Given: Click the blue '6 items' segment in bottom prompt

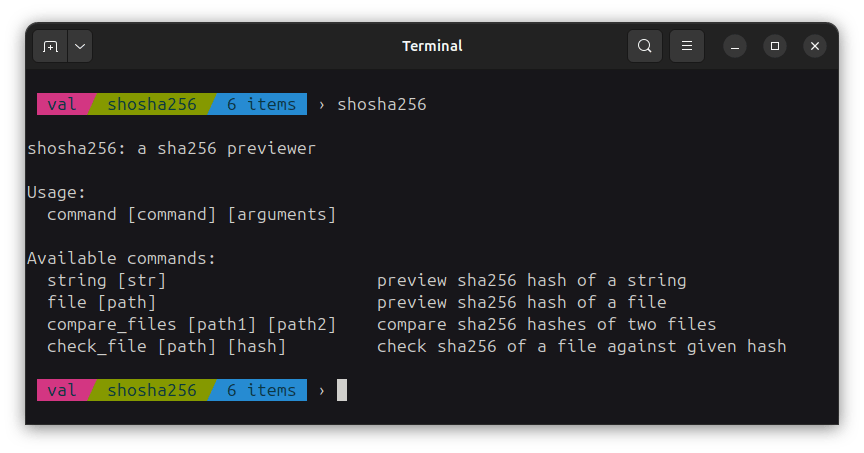Looking at the screenshot, I should (261, 390).
